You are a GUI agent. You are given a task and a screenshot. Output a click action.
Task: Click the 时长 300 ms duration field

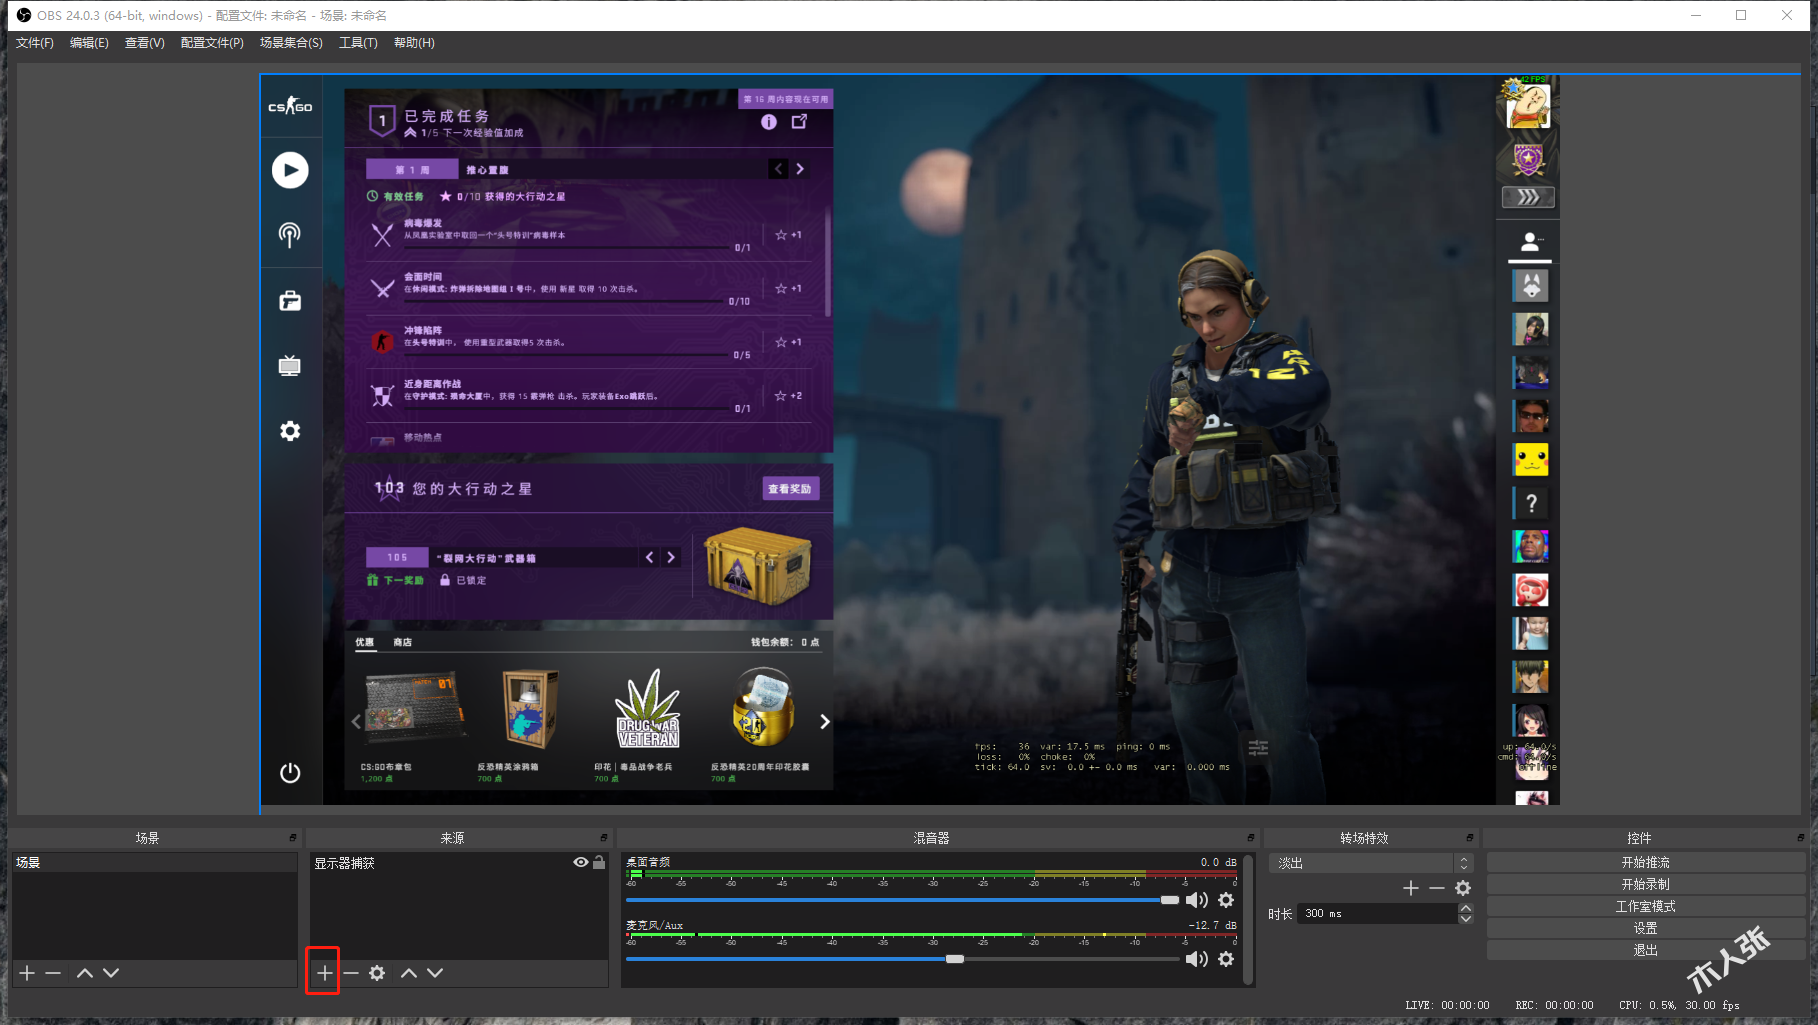(x=1378, y=913)
